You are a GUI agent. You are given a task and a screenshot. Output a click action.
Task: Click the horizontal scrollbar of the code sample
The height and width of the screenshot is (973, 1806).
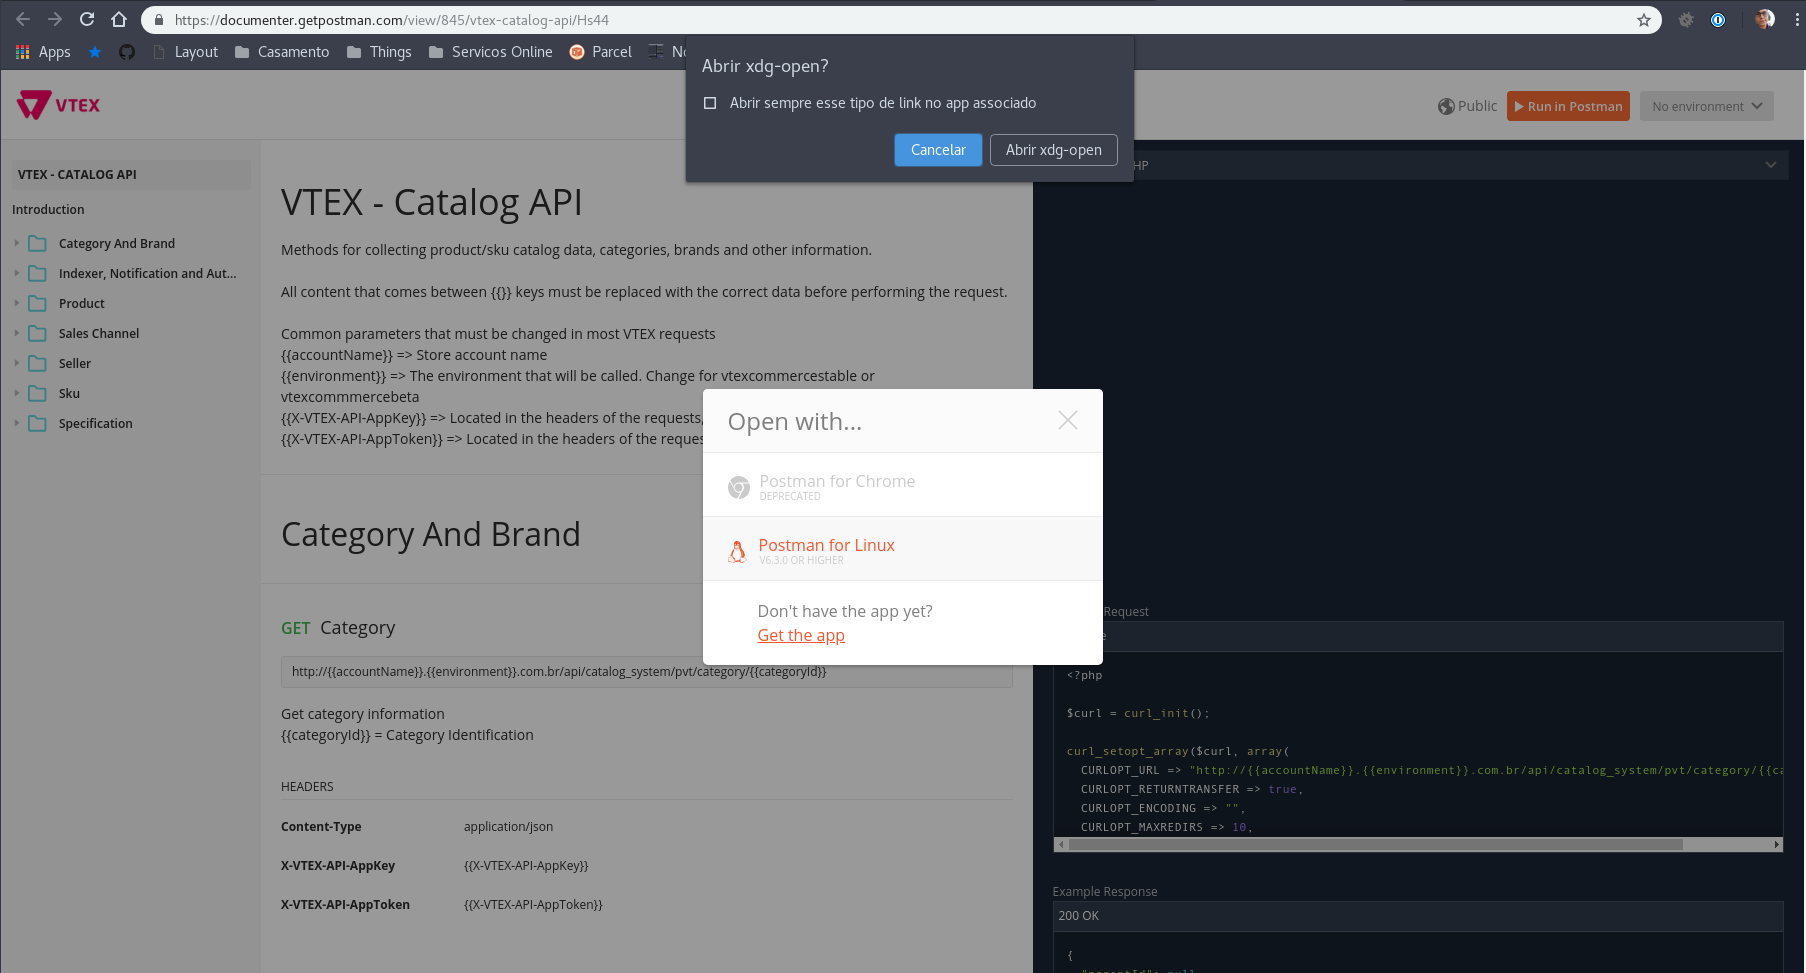pos(1376,845)
